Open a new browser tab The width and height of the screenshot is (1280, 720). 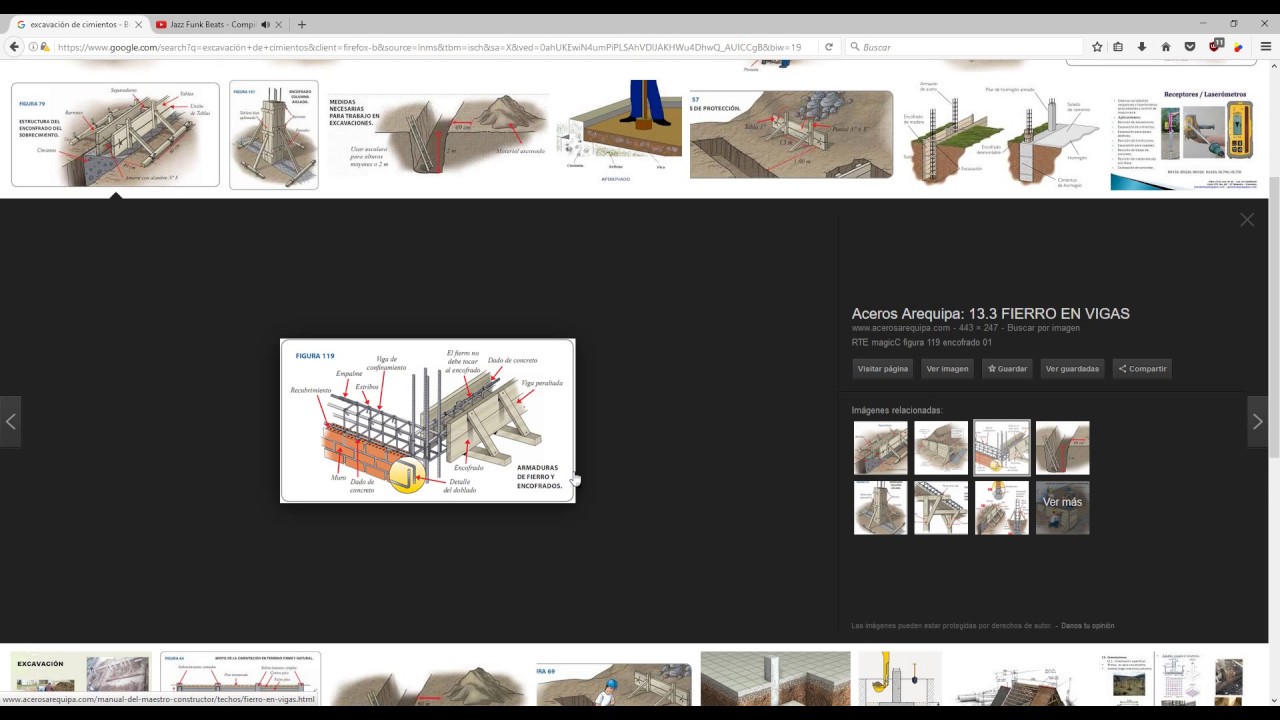coord(302,24)
